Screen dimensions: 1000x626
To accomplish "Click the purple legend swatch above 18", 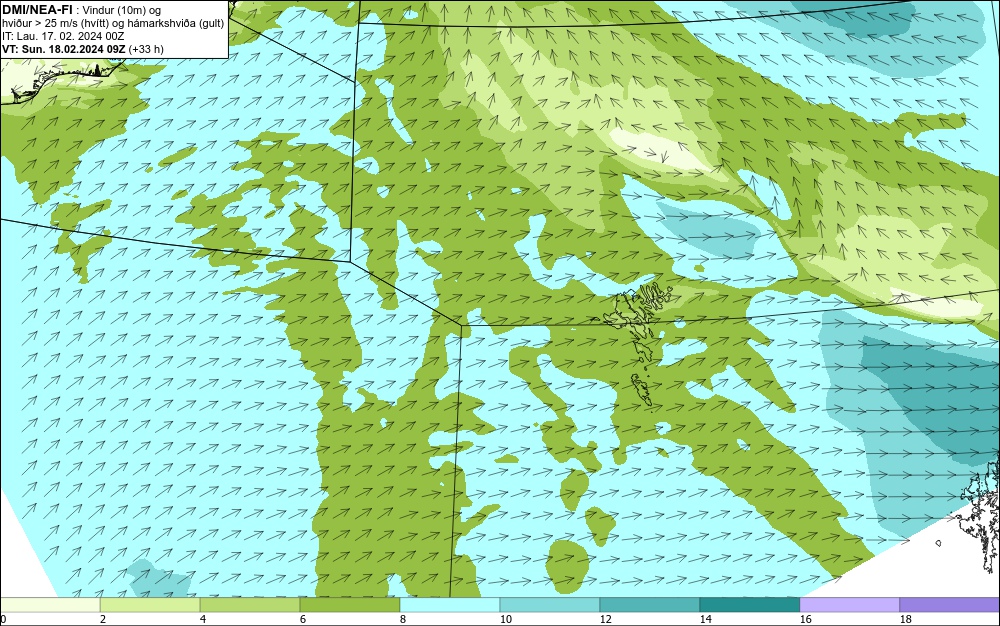I will tap(950, 604).
